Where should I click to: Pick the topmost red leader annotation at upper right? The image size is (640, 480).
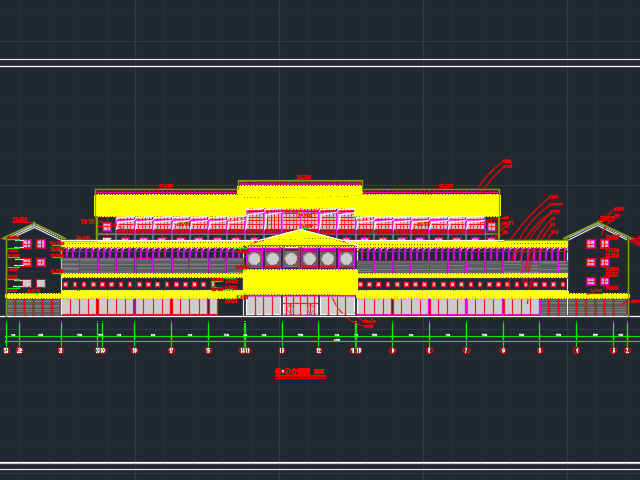pyautogui.click(x=506, y=161)
